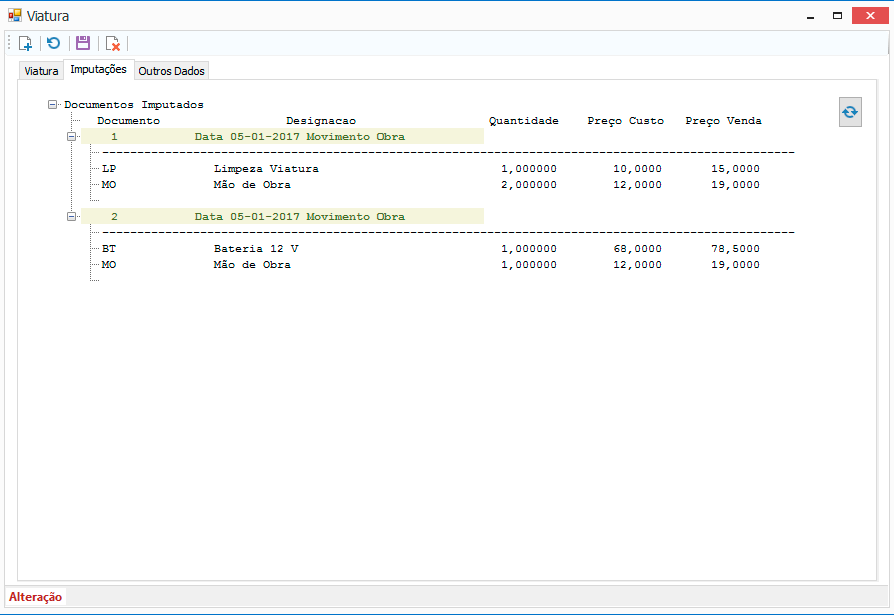Select the Imputações tab
This screenshot has width=894, height=615.
click(99, 69)
